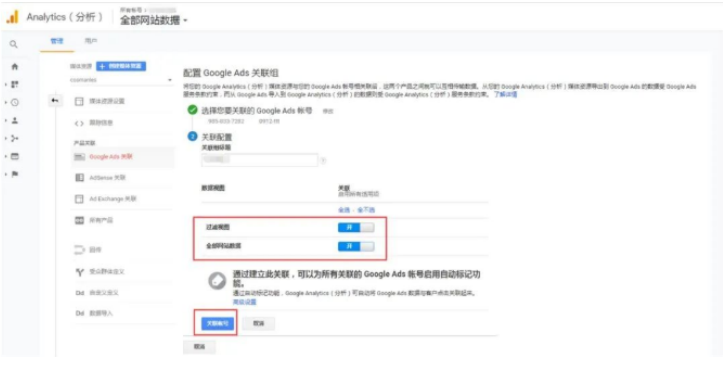
Task: Open Audience reports person icon
Action: (15, 121)
